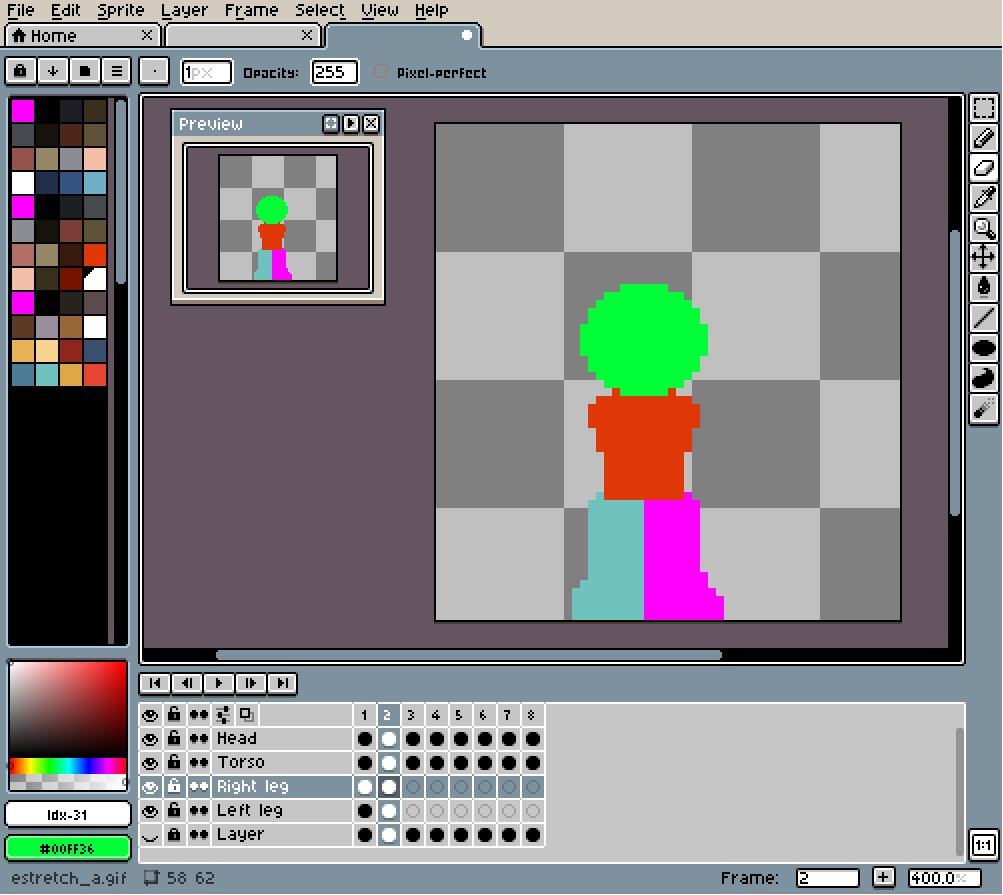Toggle Left leg layer visibility eye
This screenshot has width=1003, height=895.
click(x=150, y=811)
